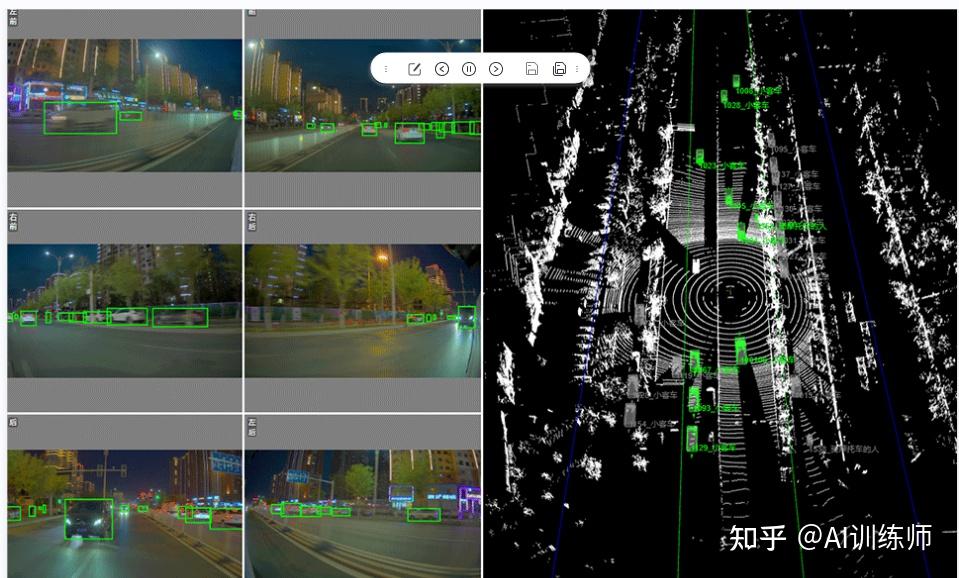The height and width of the screenshot is (578, 959).
Task: Select the top-middle front camera view
Action: 363,105
